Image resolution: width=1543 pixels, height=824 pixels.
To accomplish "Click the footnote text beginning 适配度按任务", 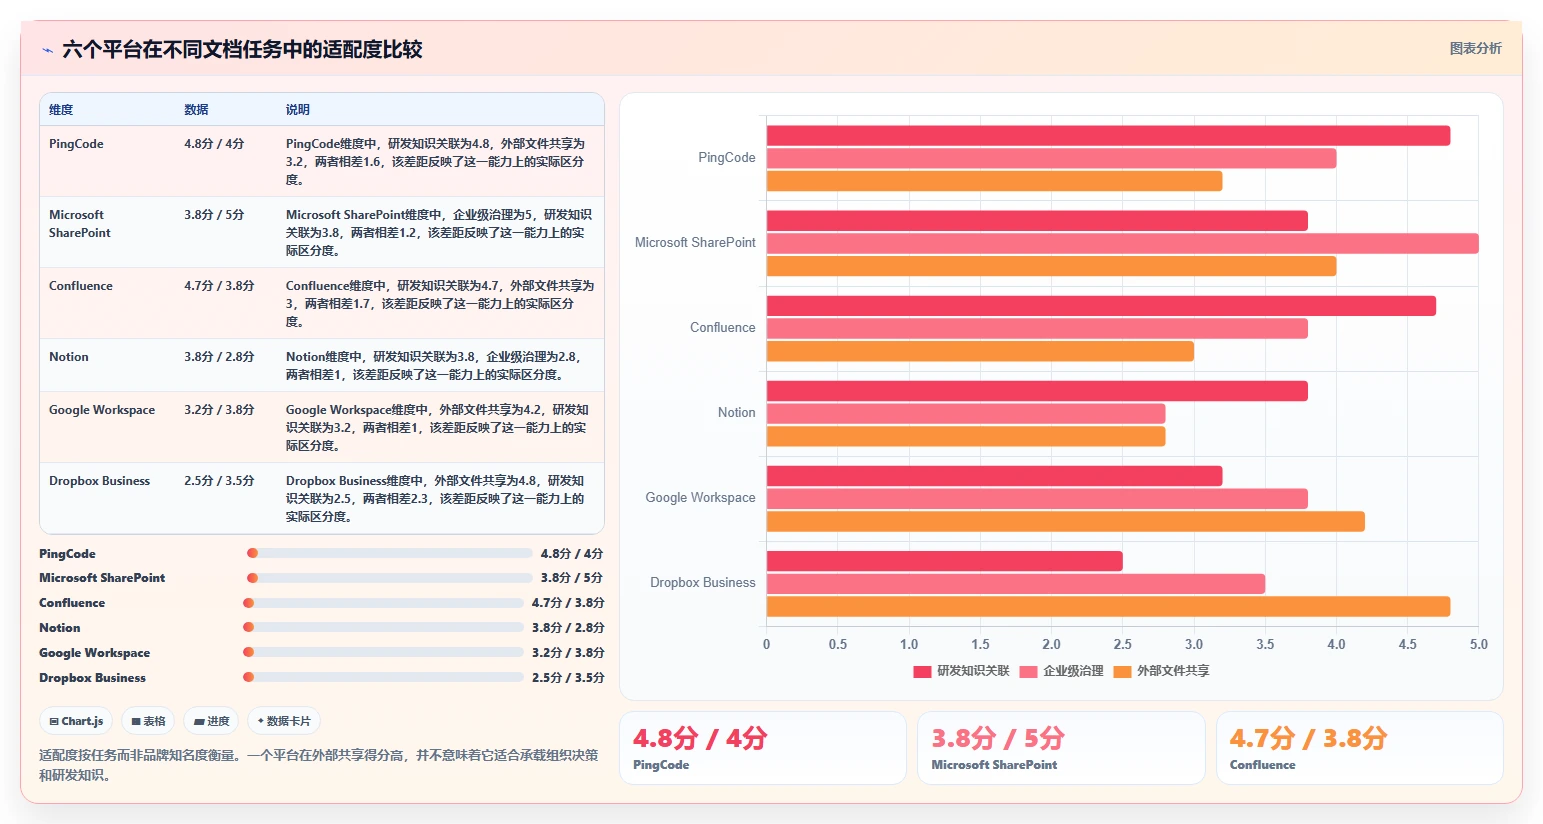I will pyautogui.click(x=319, y=765).
